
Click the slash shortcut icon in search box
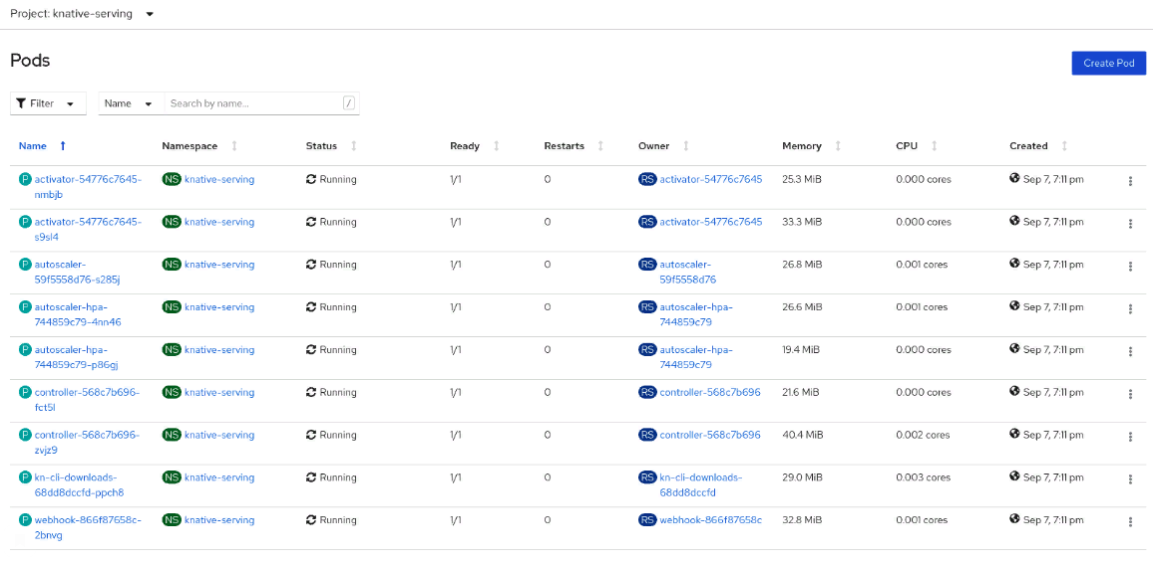click(348, 103)
